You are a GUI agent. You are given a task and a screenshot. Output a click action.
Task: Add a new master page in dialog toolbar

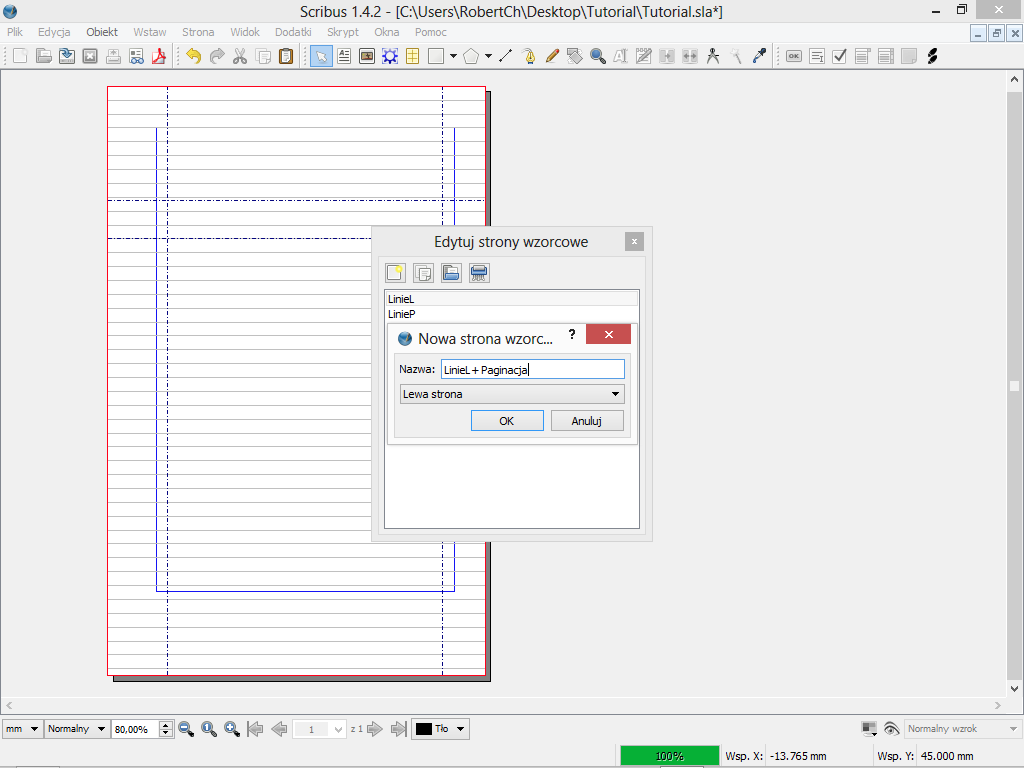pos(395,273)
